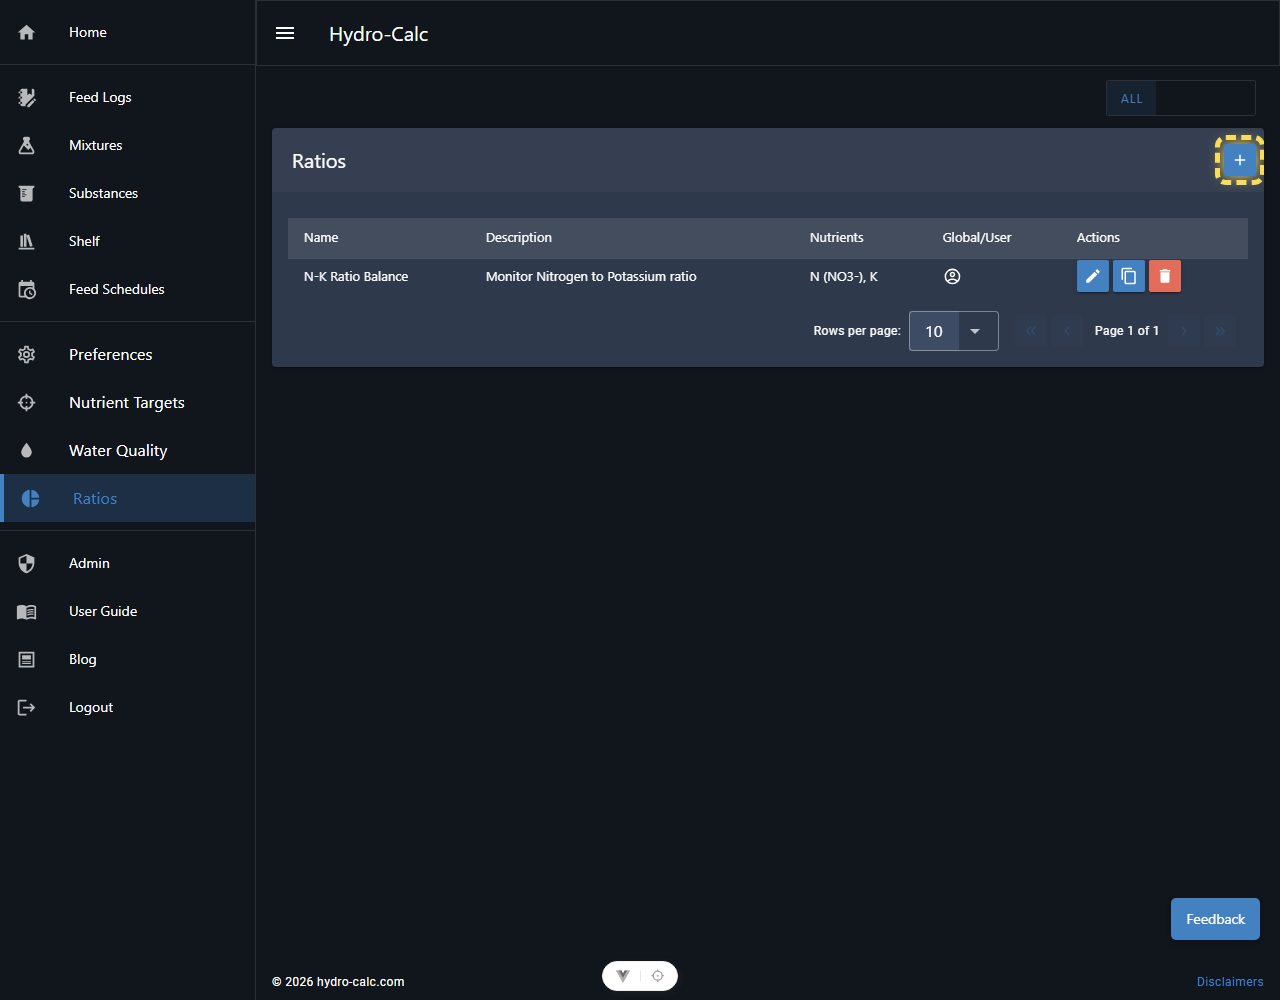Click 'Monitor Nitrogen to Potassium ratio' description
1280x1000 pixels.
591,277
